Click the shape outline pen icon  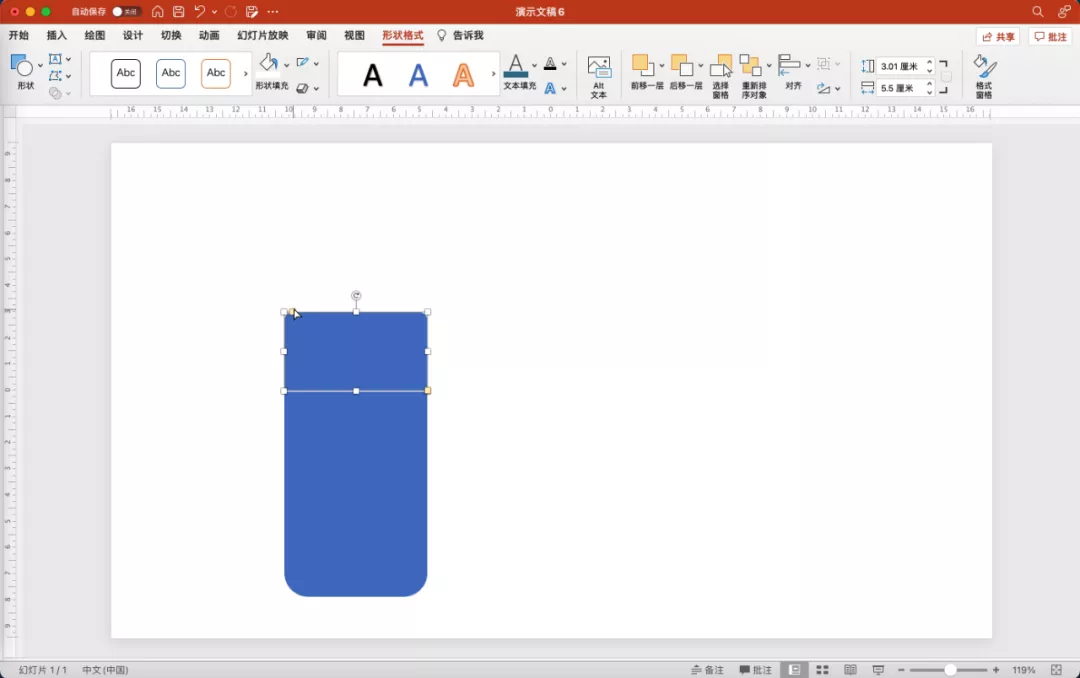tap(302, 63)
